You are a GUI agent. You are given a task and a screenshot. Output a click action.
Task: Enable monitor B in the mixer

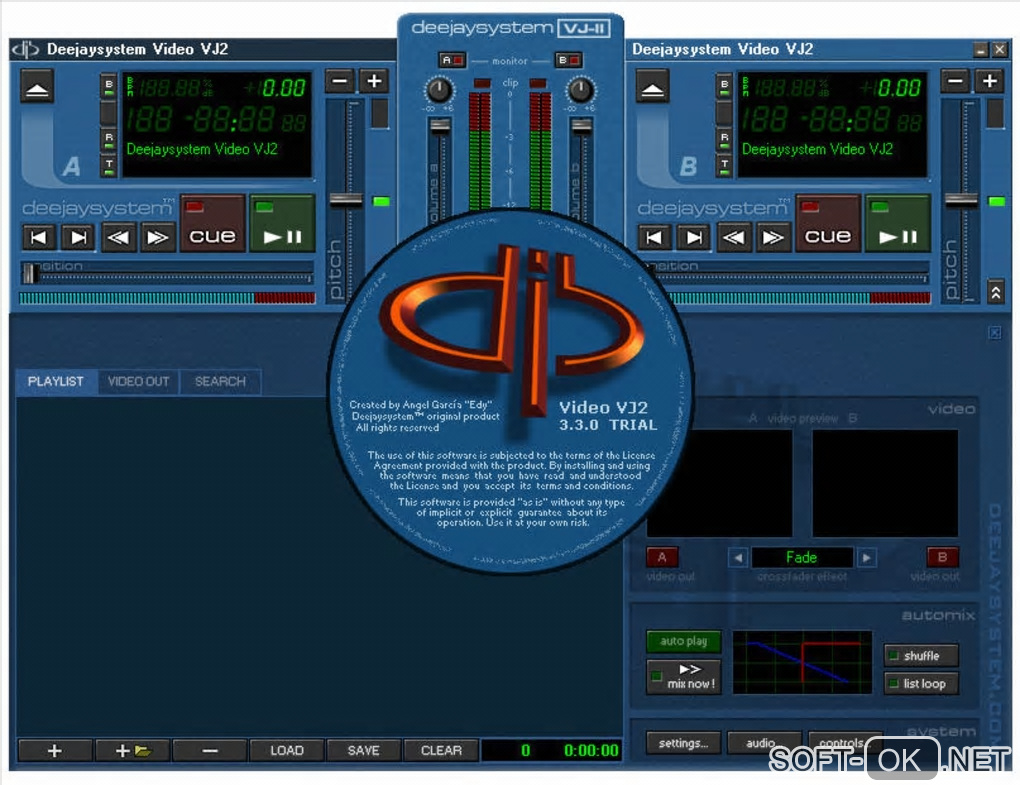[x=569, y=60]
